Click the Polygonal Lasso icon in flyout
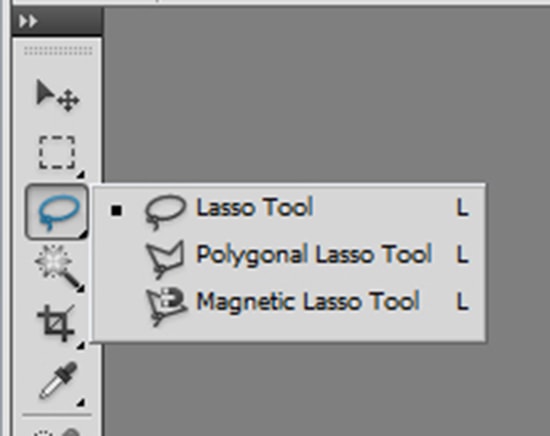Image resolution: width=550 pixels, height=436 pixels. [x=165, y=259]
